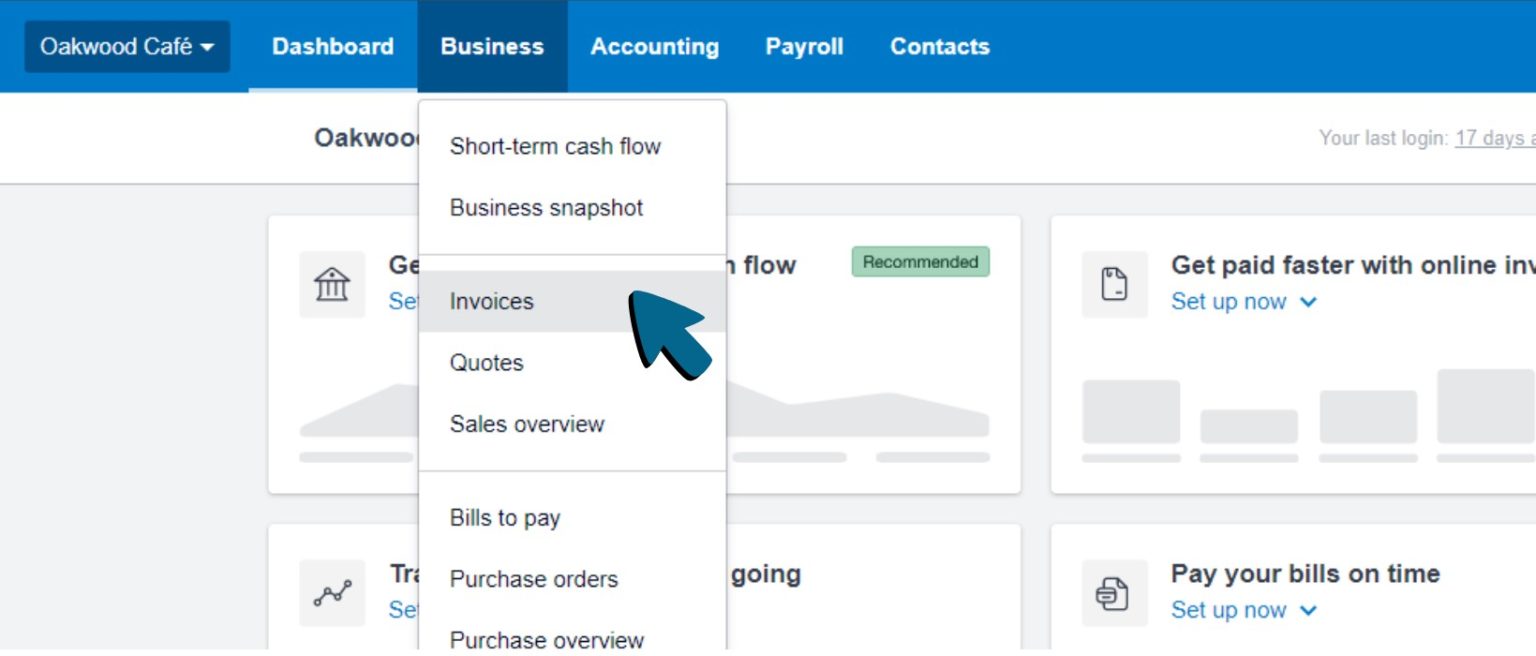Switch to the Accounting tab
Screen dimensions: 1536x656
click(655, 46)
